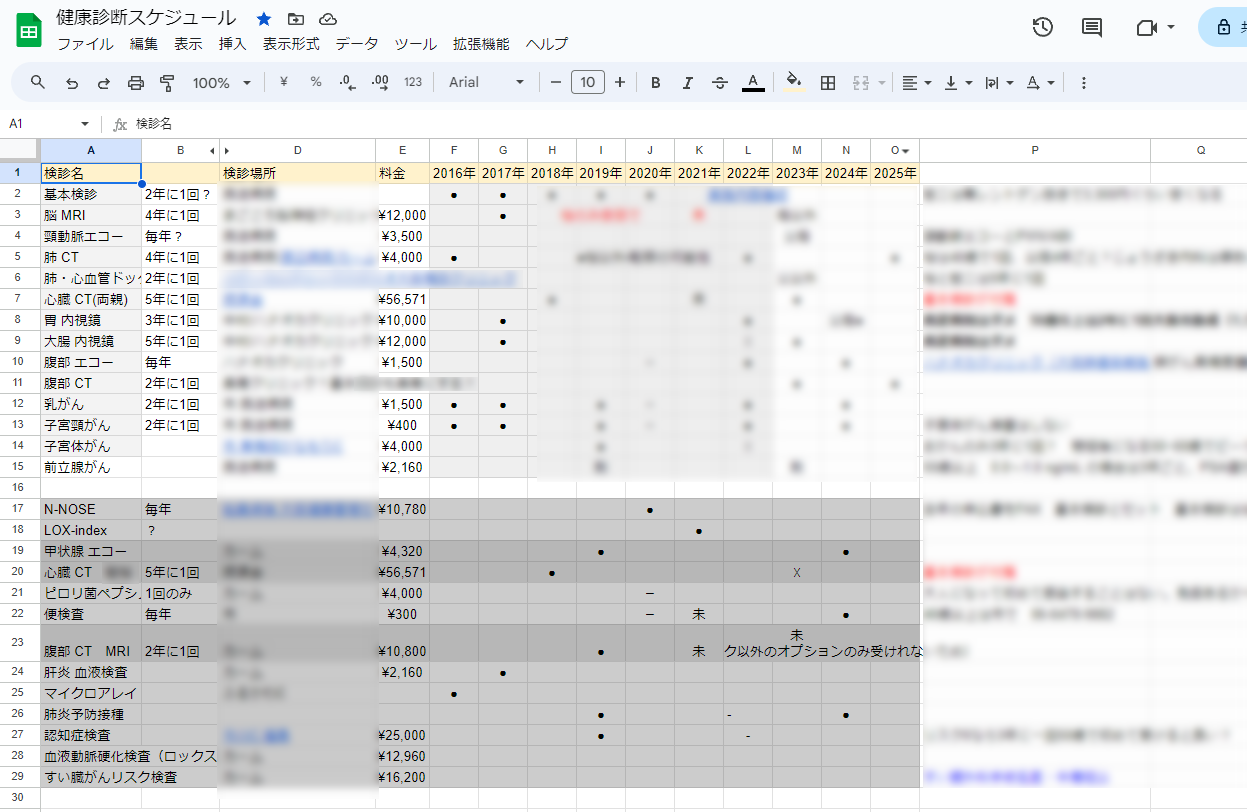Toggle bold formatting
Viewport: 1247px width, 812px height.
(656, 83)
